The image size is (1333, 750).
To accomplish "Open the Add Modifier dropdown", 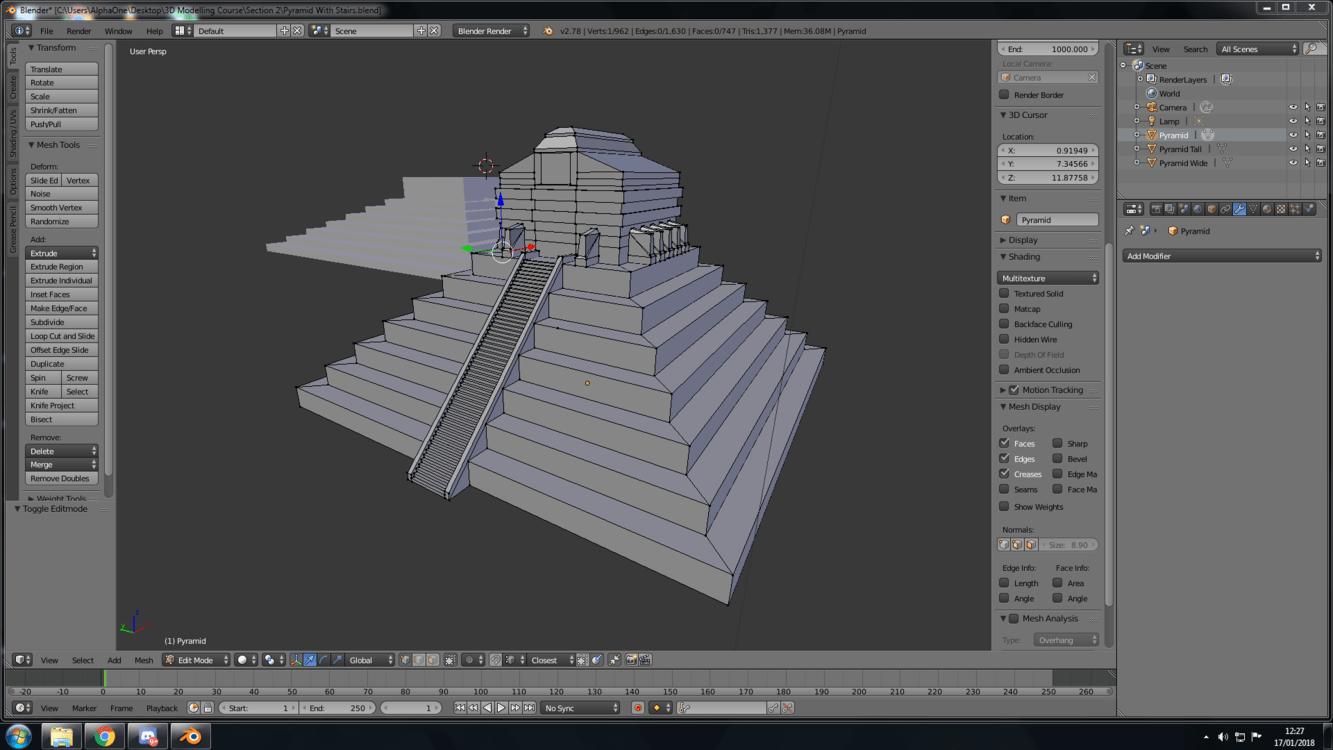I will (1222, 256).
